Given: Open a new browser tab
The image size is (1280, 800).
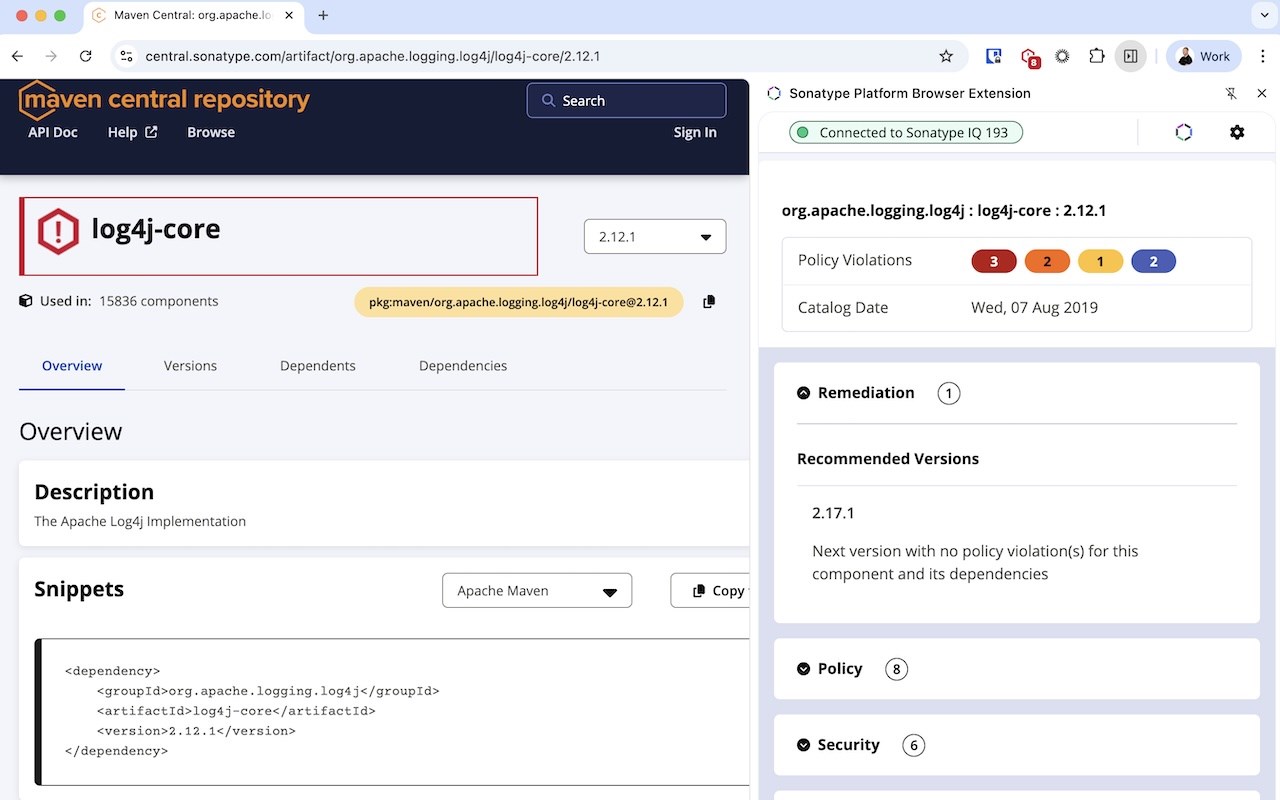Looking at the screenshot, I should 323,15.
